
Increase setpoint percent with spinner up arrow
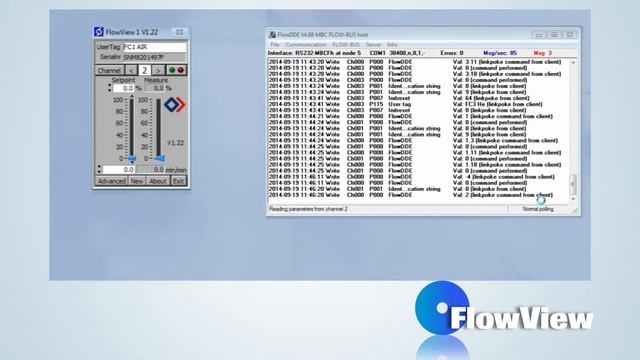[x=109, y=86]
